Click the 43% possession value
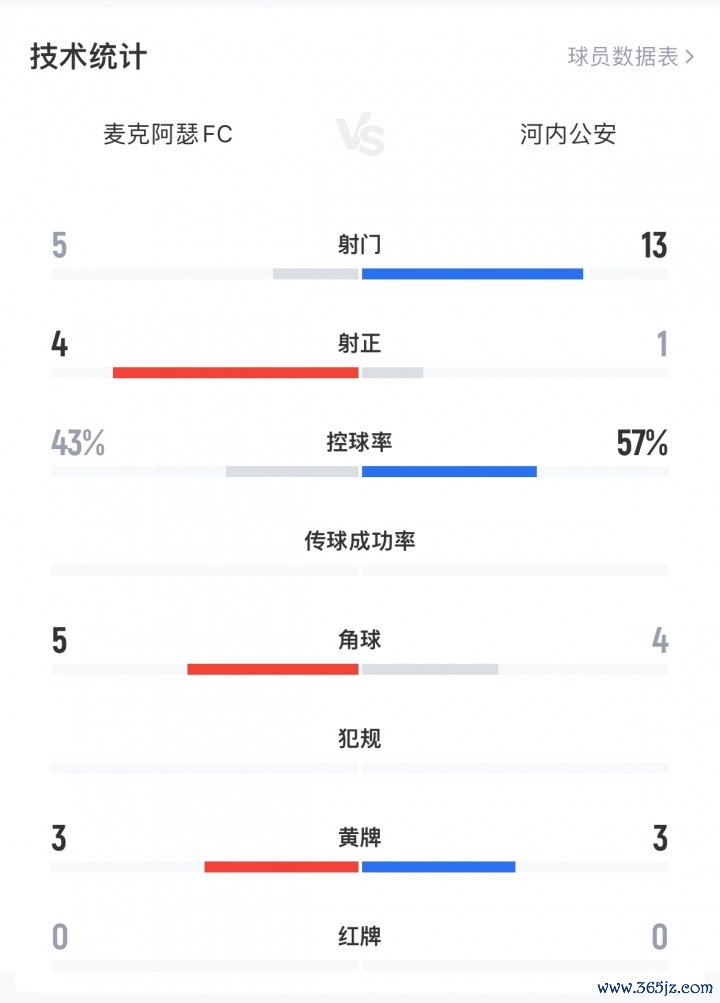The image size is (720, 1003). [78, 443]
